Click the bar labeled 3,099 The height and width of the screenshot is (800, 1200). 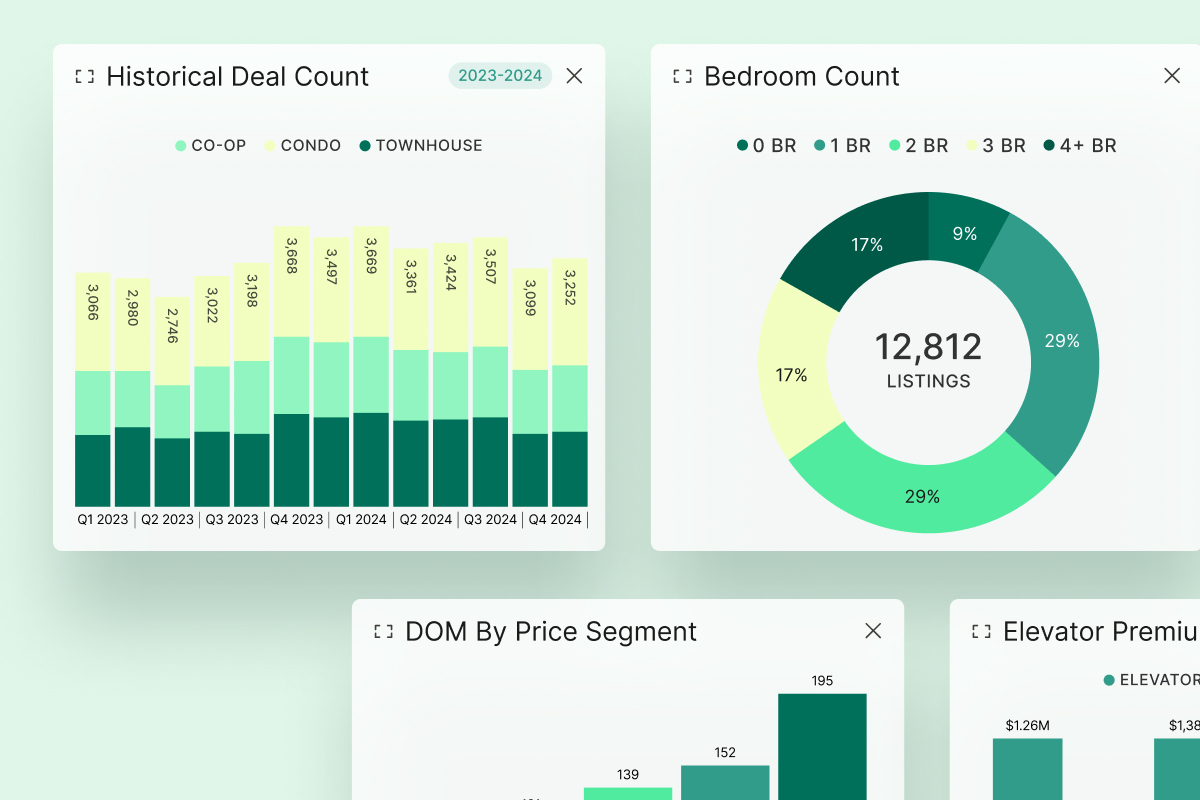coord(530,388)
